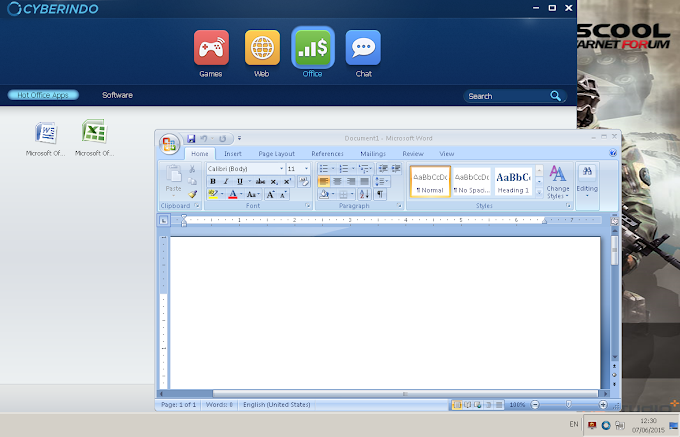This screenshot has height=437, width=680.
Task: Click the Hot Office Apps button
Action: click(x=43, y=95)
